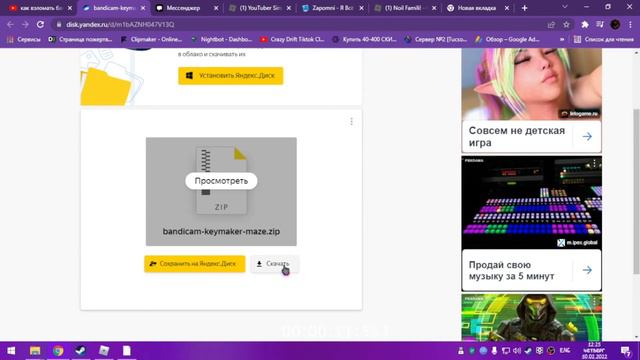Click 'Продай свою музыку за 5 минут' text

coord(511,270)
